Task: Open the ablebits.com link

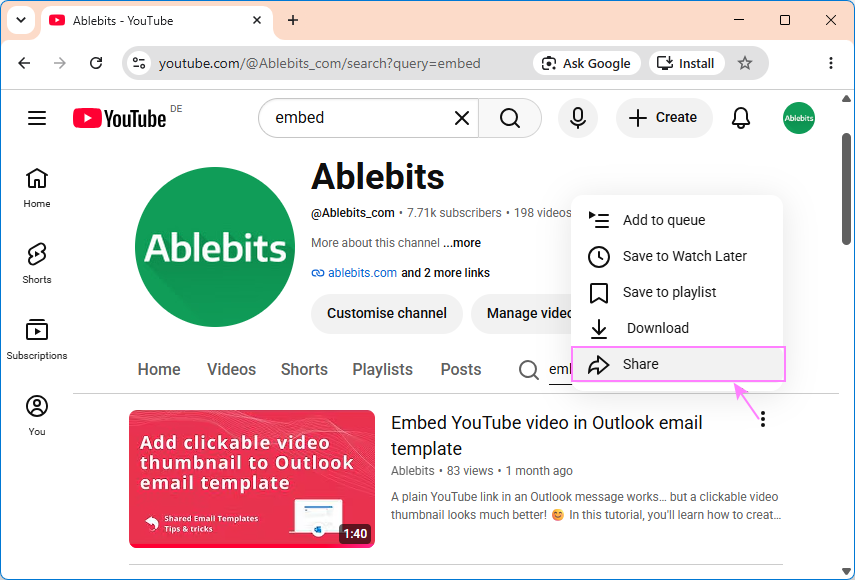Action: point(362,273)
